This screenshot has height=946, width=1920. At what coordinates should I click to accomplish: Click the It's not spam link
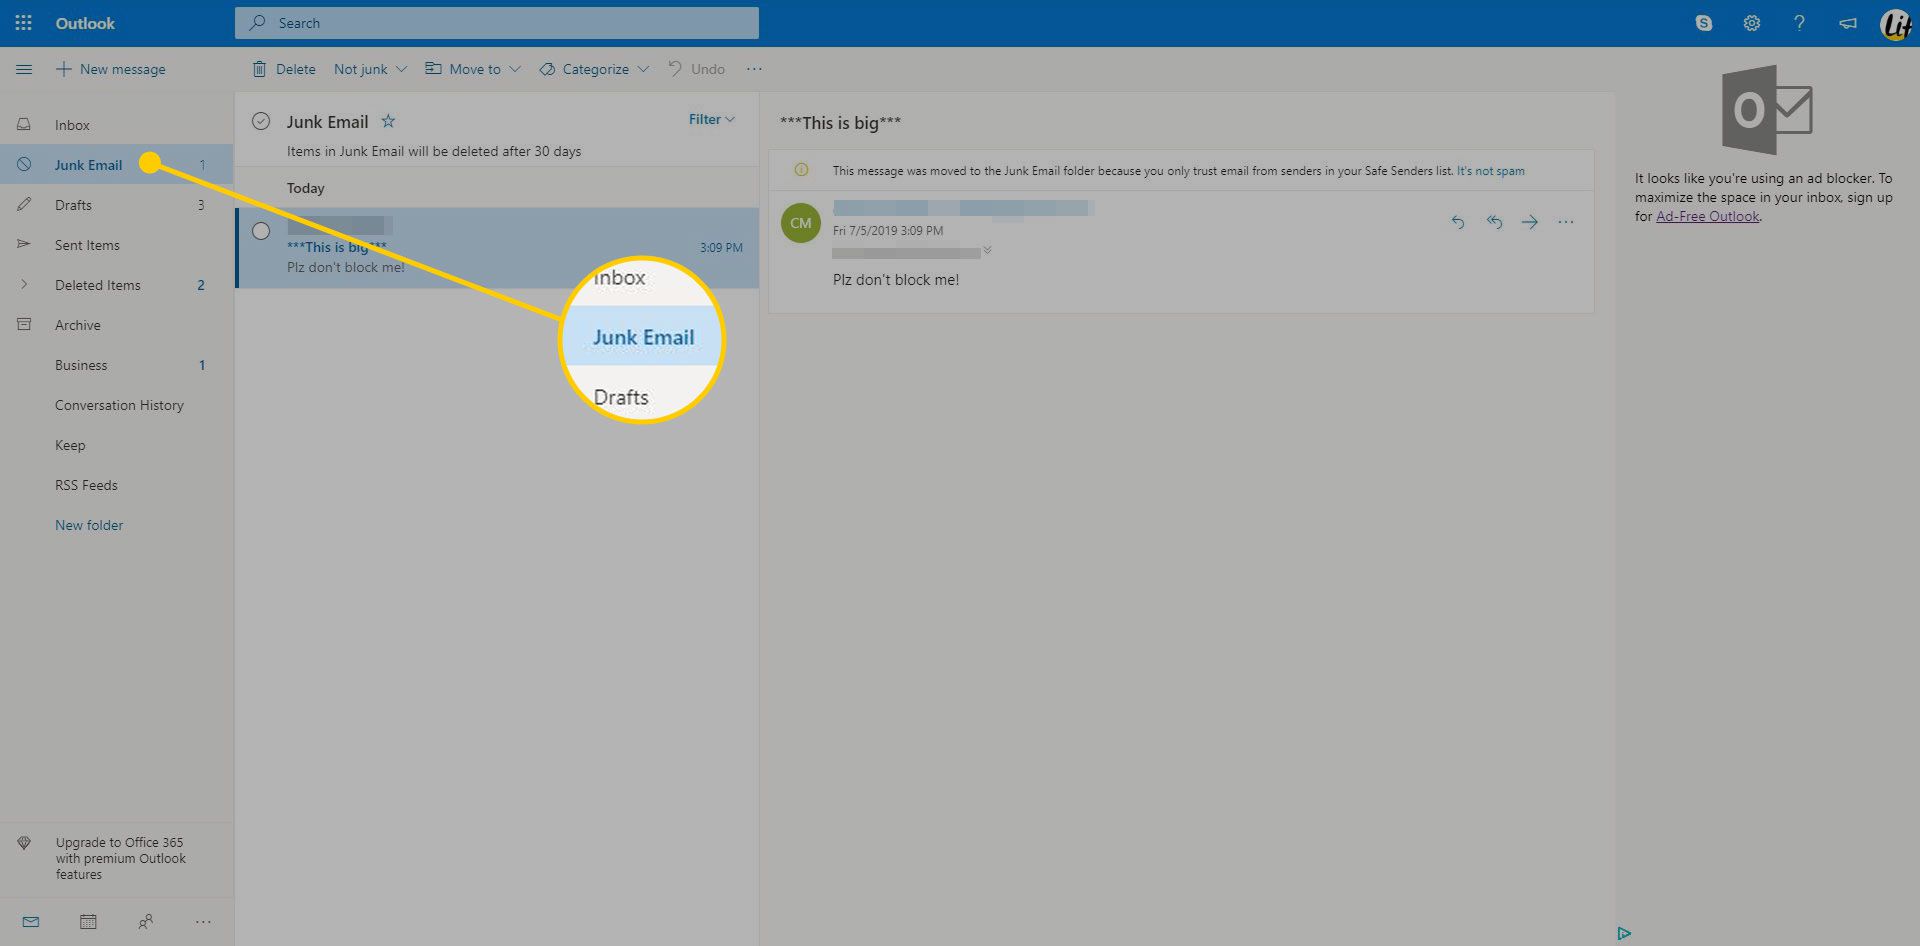tap(1491, 171)
